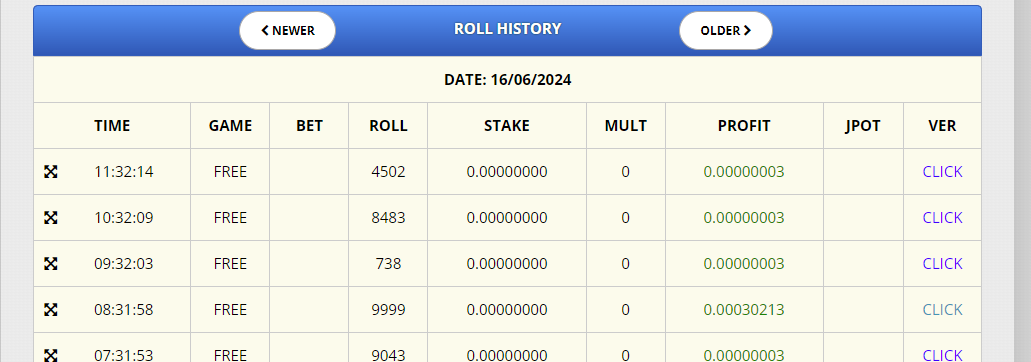Go to newer roll history
1031x362 pixels.
[x=287, y=30]
